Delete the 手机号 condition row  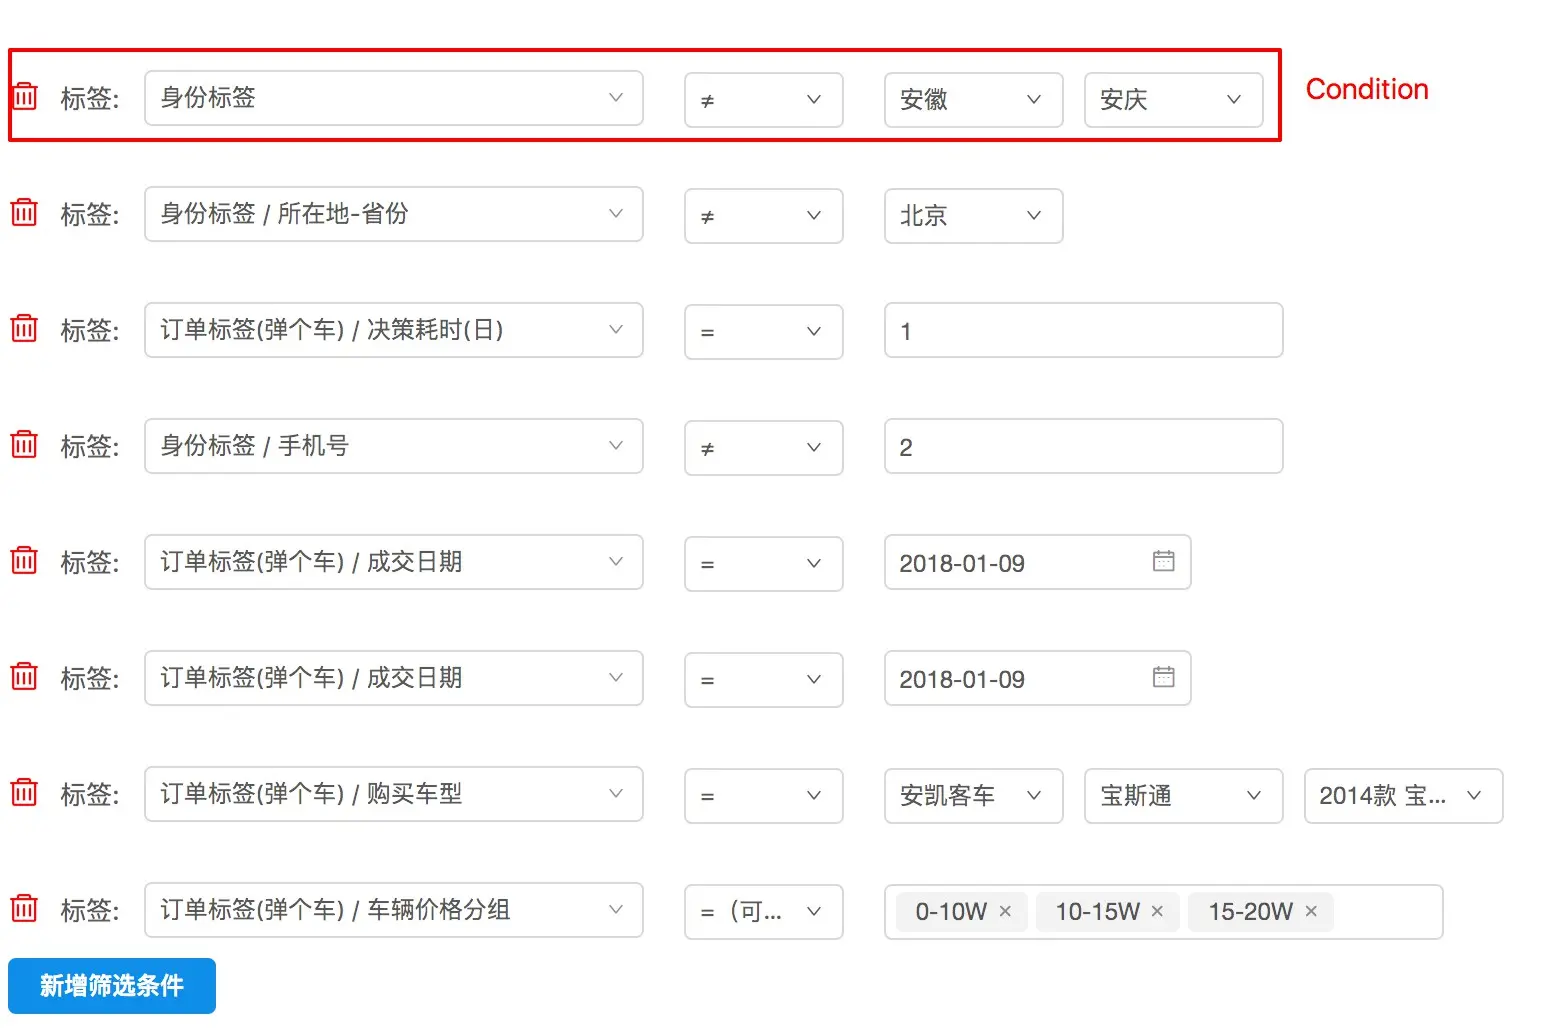(24, 445)
